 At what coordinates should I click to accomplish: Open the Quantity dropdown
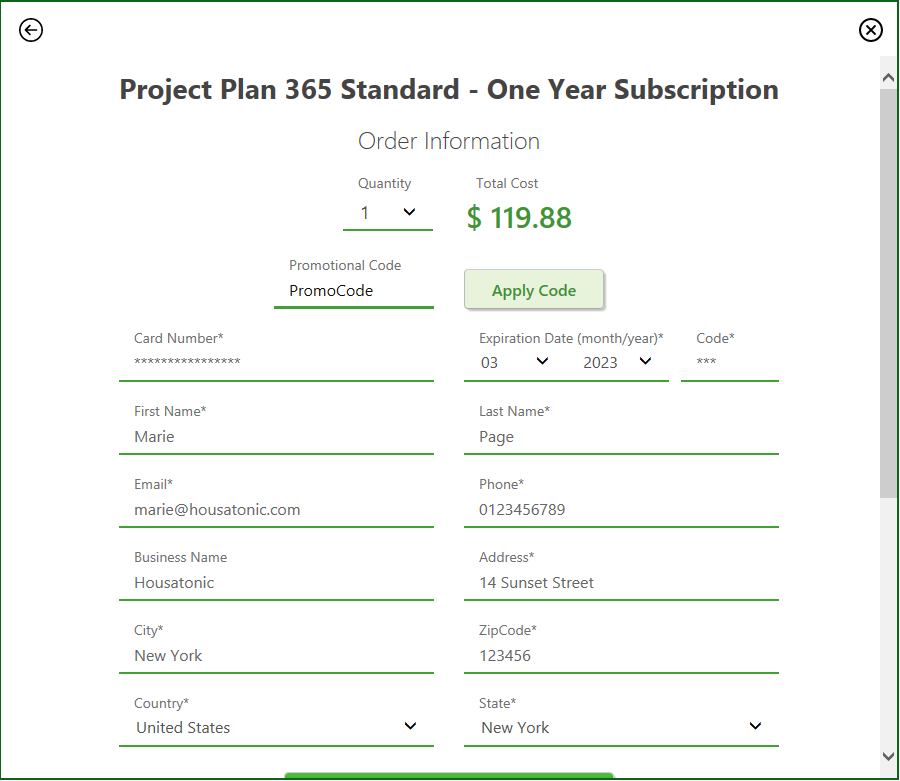tap(388, 213)
